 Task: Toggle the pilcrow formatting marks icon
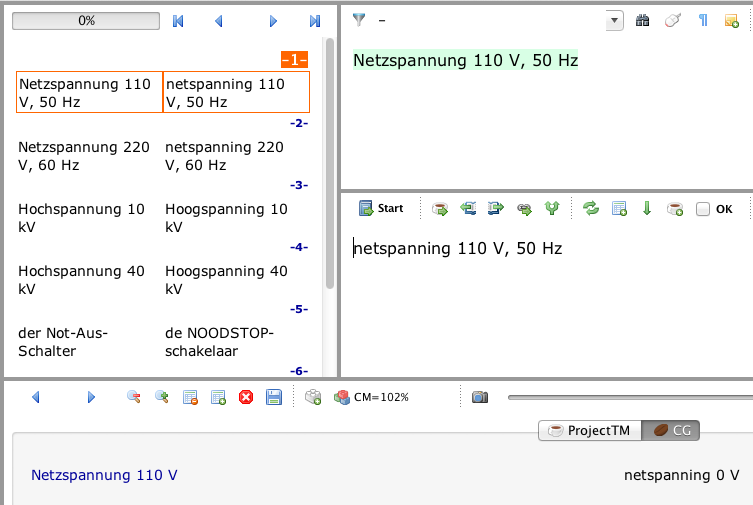click(x=702, y=21)
